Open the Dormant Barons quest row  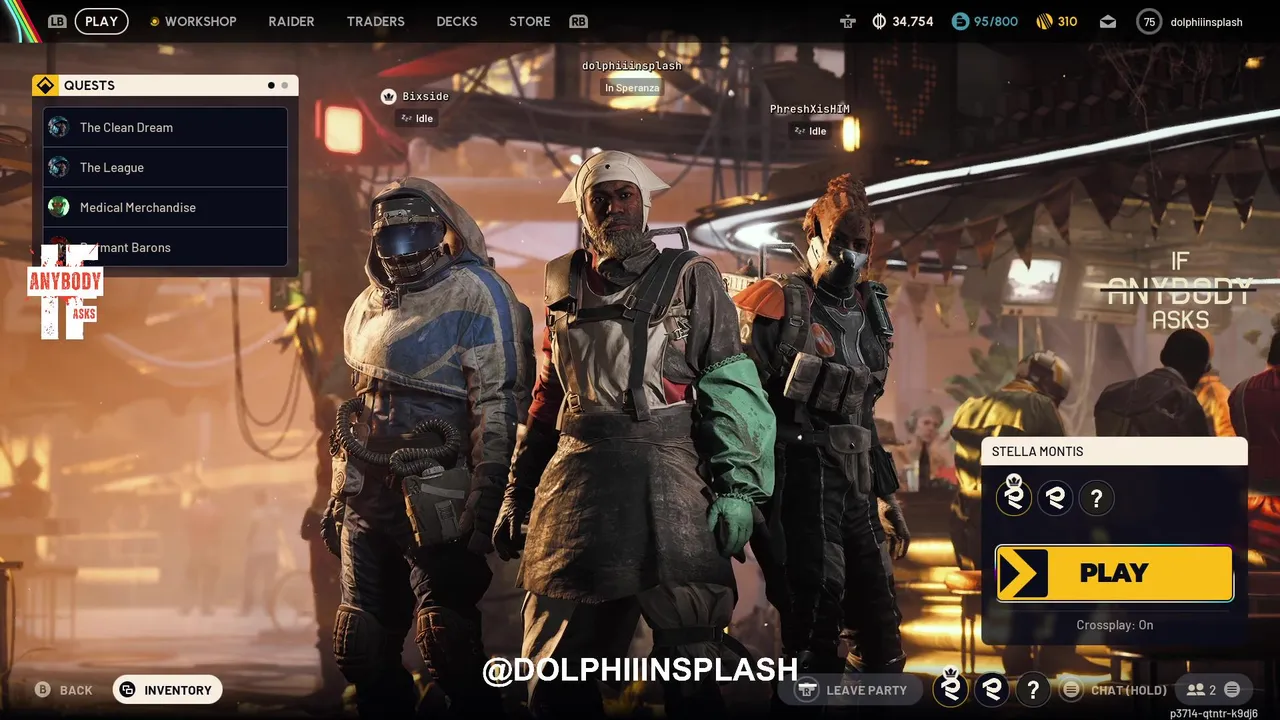(x=165, y=247)
